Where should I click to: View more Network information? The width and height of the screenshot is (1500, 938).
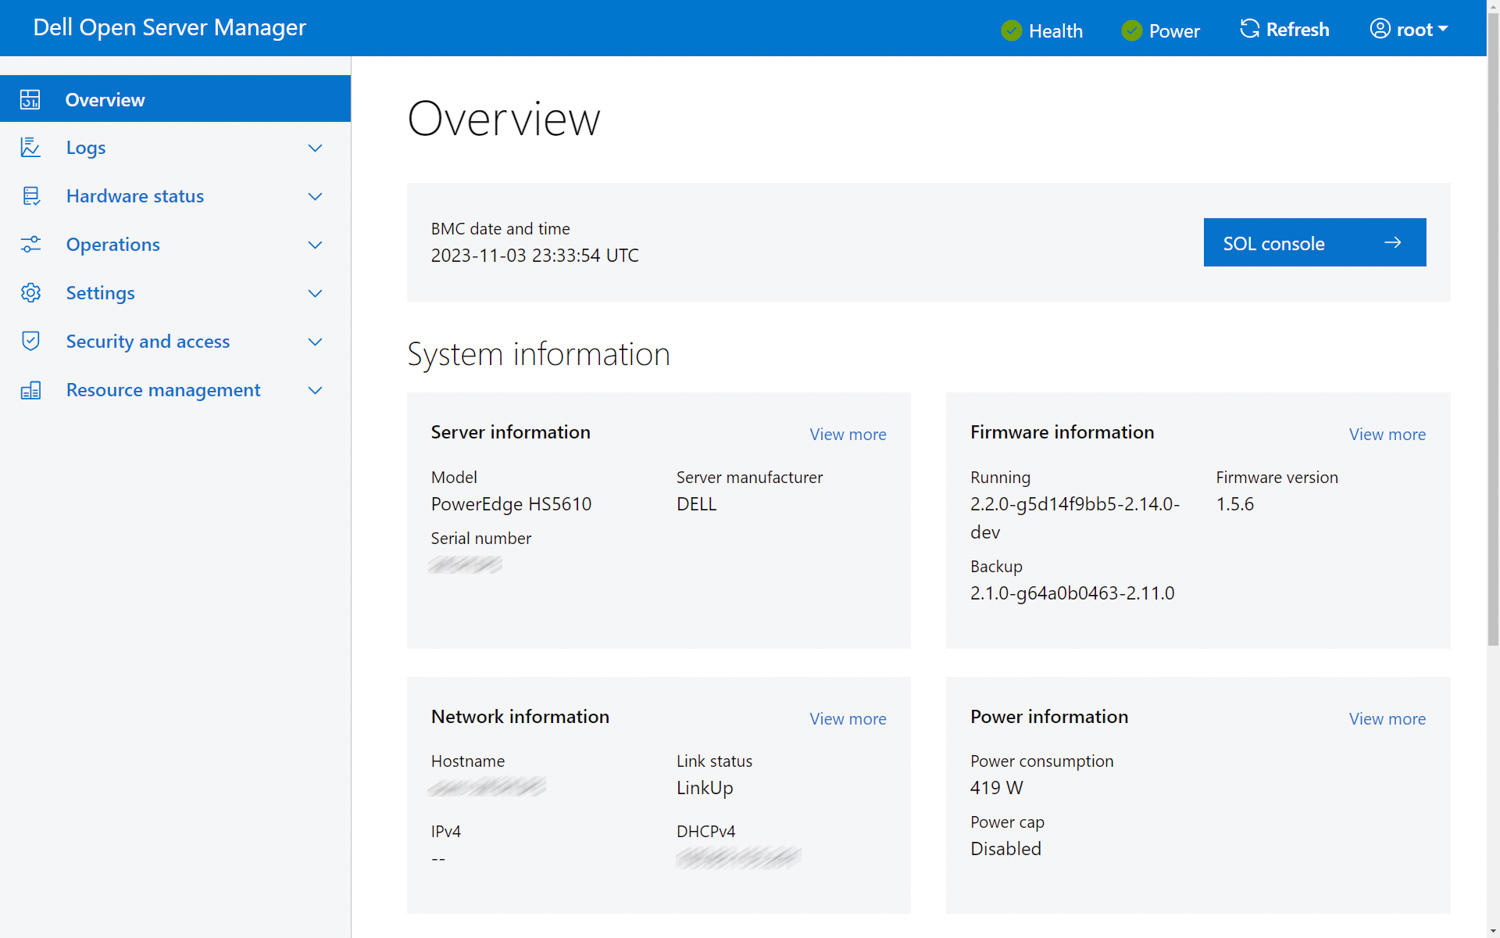pos(847,718)
